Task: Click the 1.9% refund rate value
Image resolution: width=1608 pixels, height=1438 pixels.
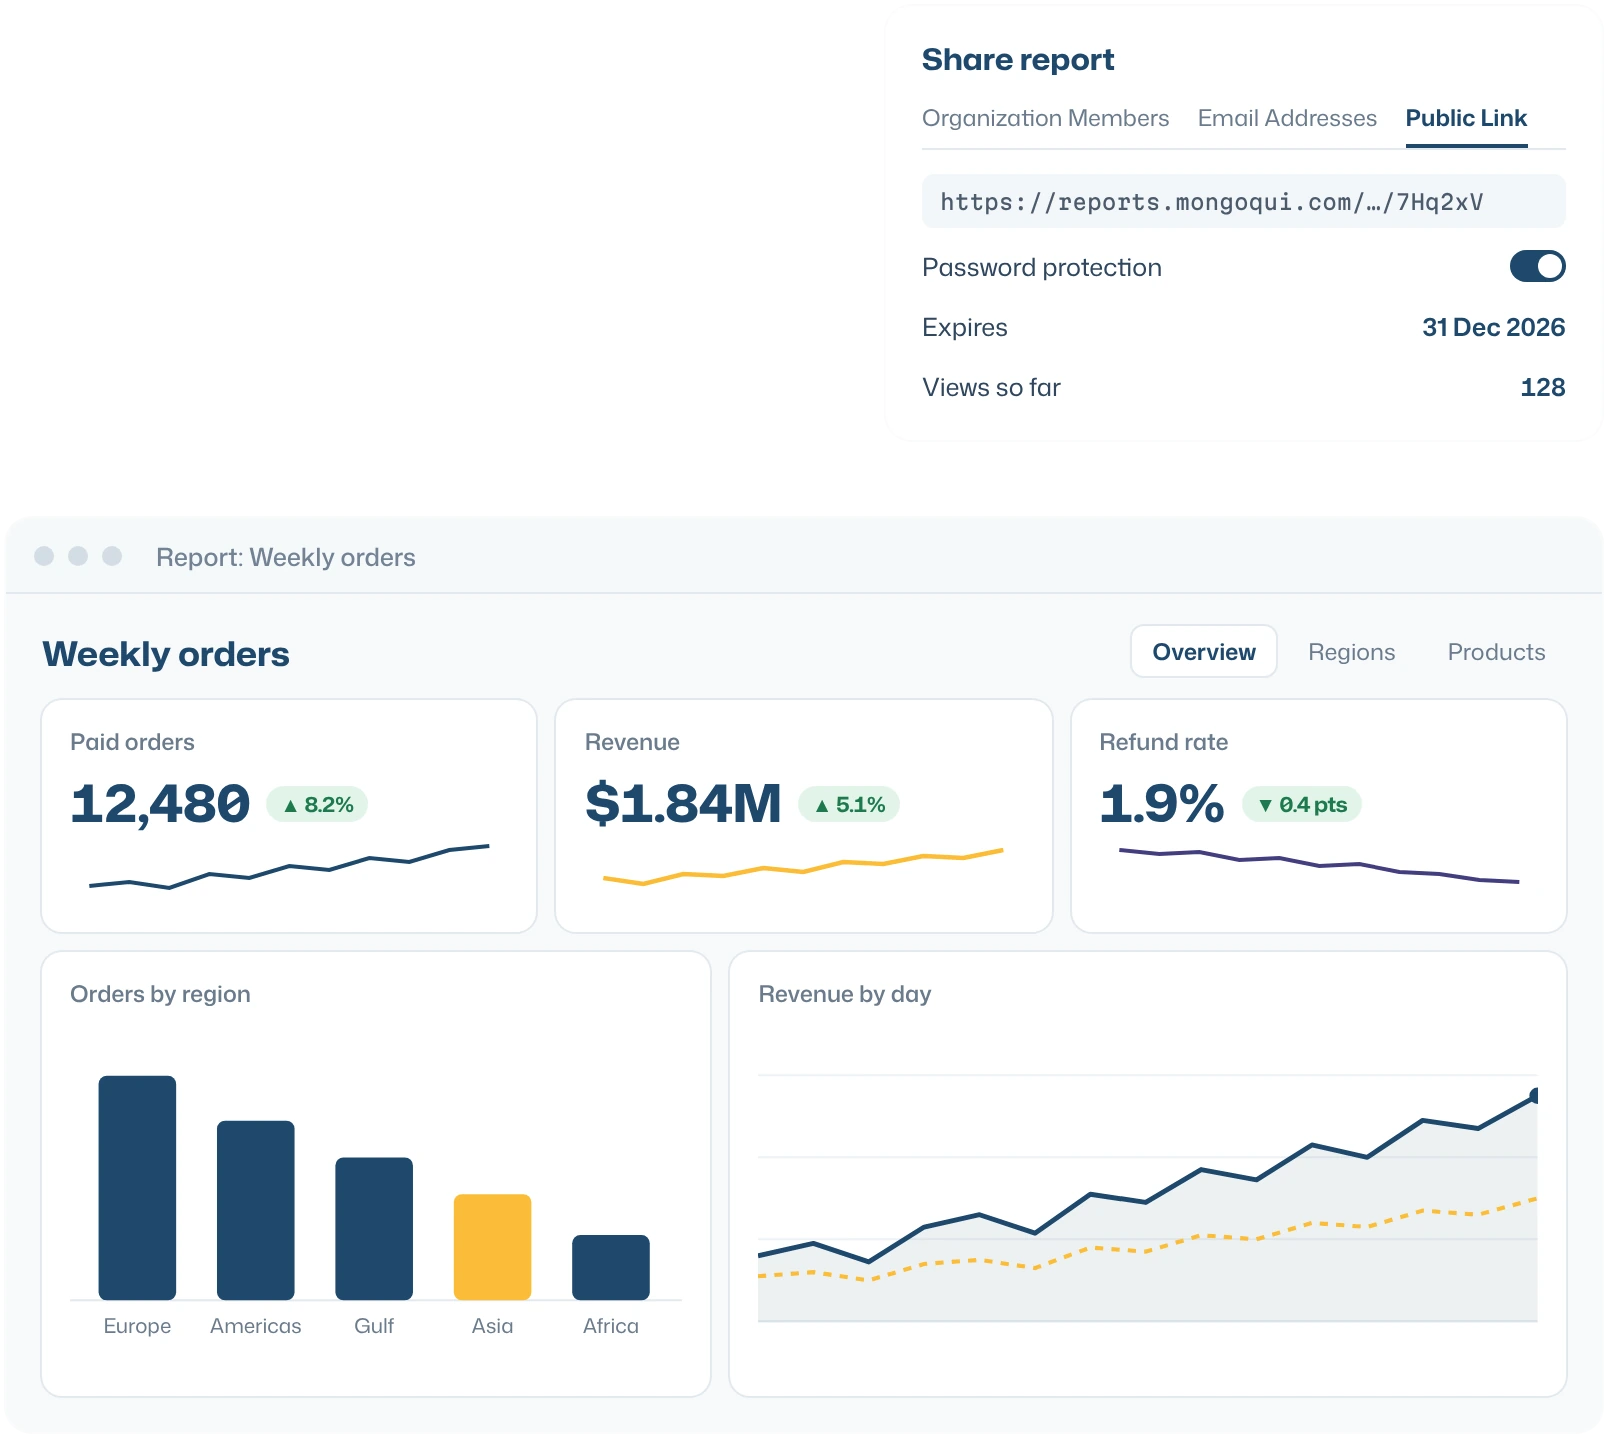Action: (x=1161, y=804)
